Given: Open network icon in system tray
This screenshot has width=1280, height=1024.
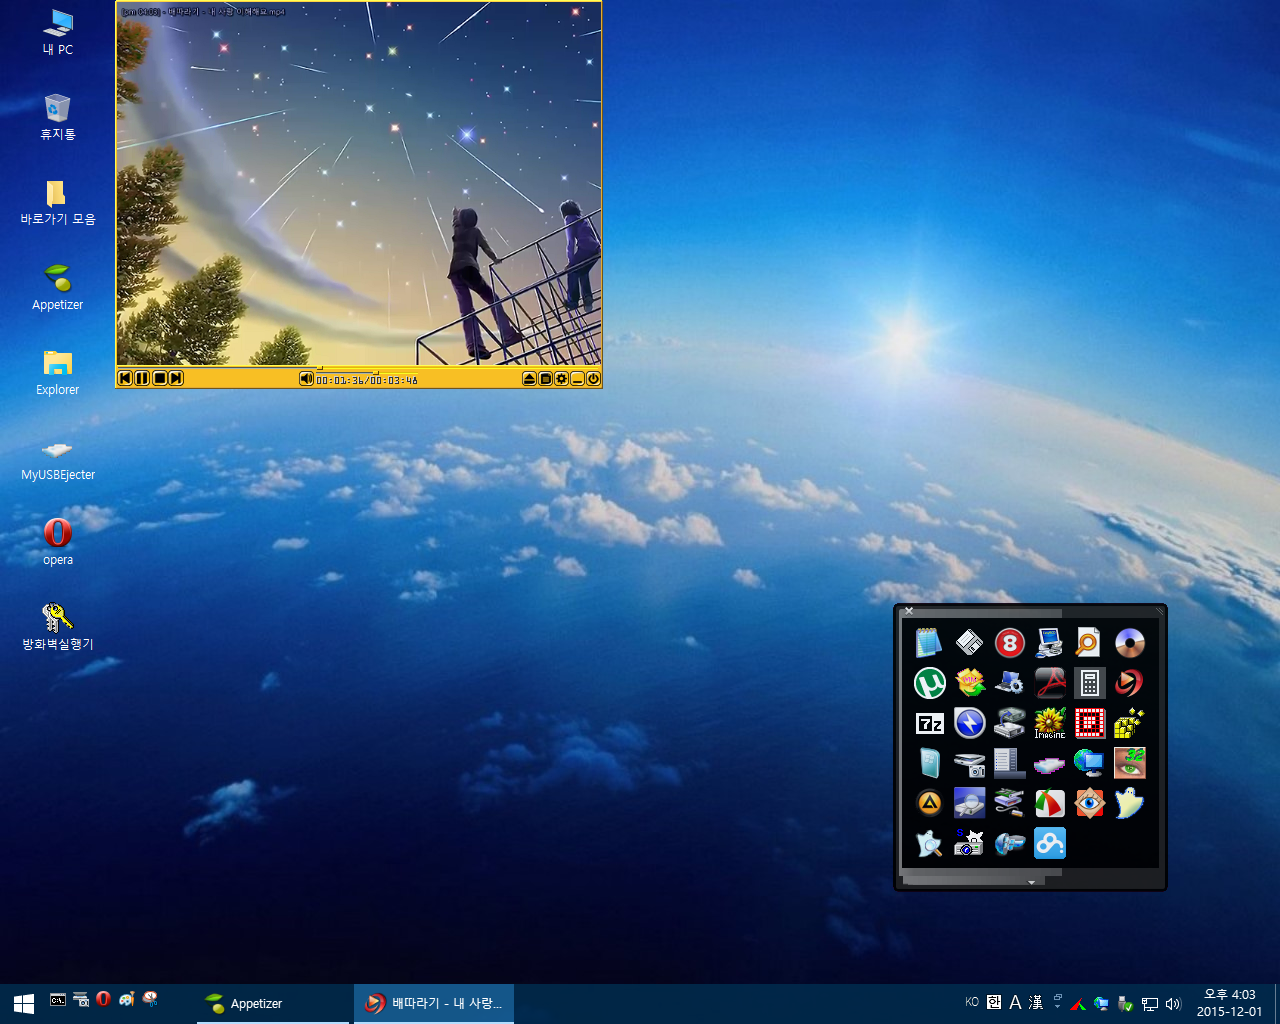Looking at the screenshot, I should tap(1150, 1003).
